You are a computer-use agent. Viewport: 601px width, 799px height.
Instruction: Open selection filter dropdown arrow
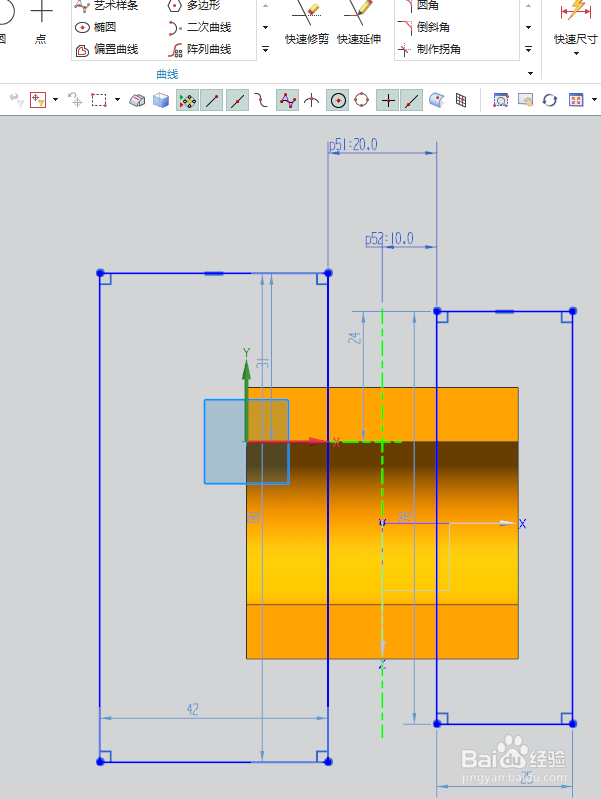pyautogui.click(x=56, y=99)
